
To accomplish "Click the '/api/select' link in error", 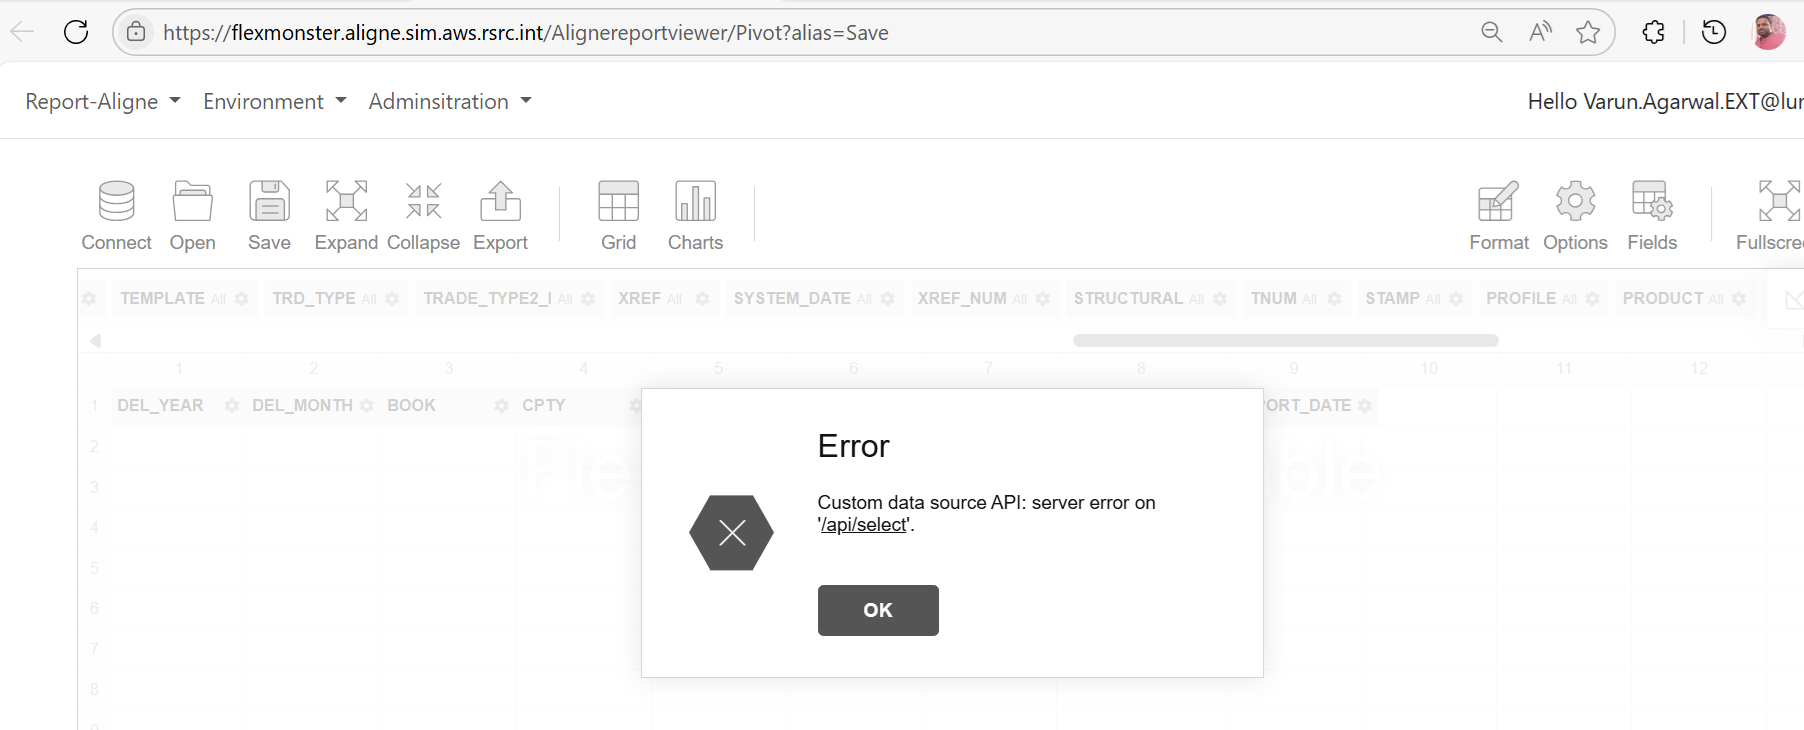I will click(x=864, y=525).
